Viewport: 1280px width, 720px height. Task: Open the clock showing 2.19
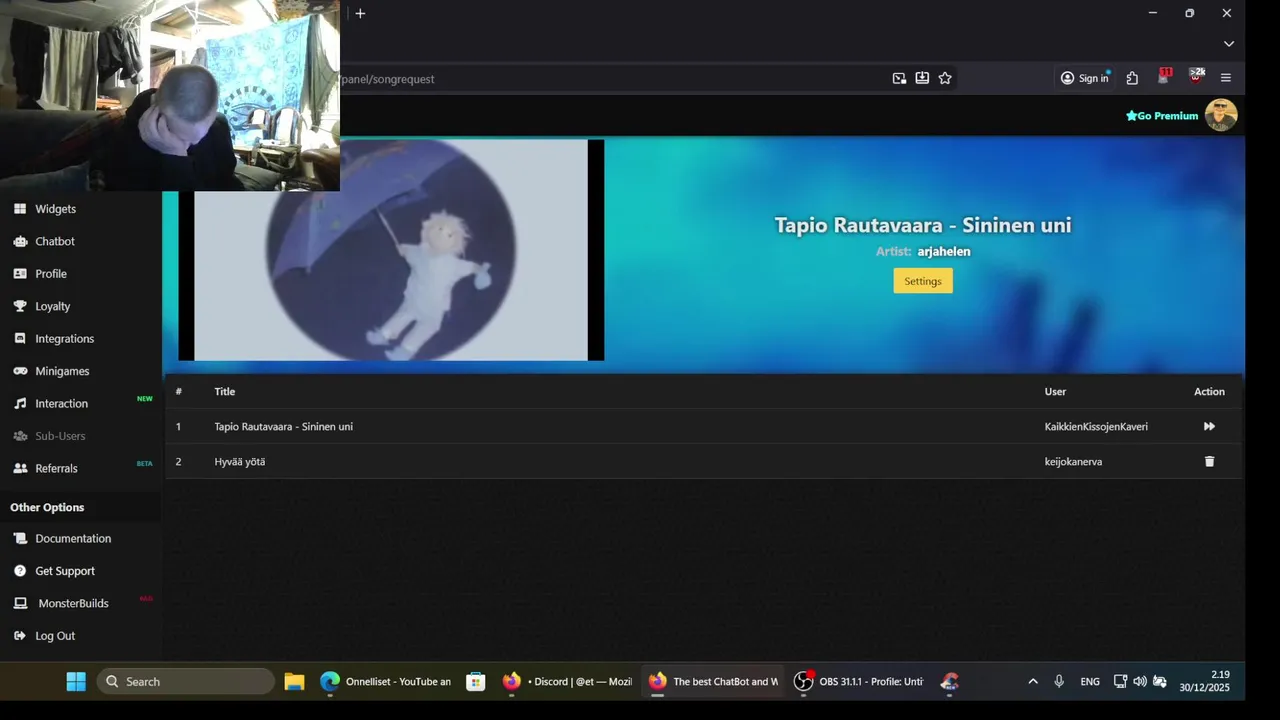coord(1204,681)
